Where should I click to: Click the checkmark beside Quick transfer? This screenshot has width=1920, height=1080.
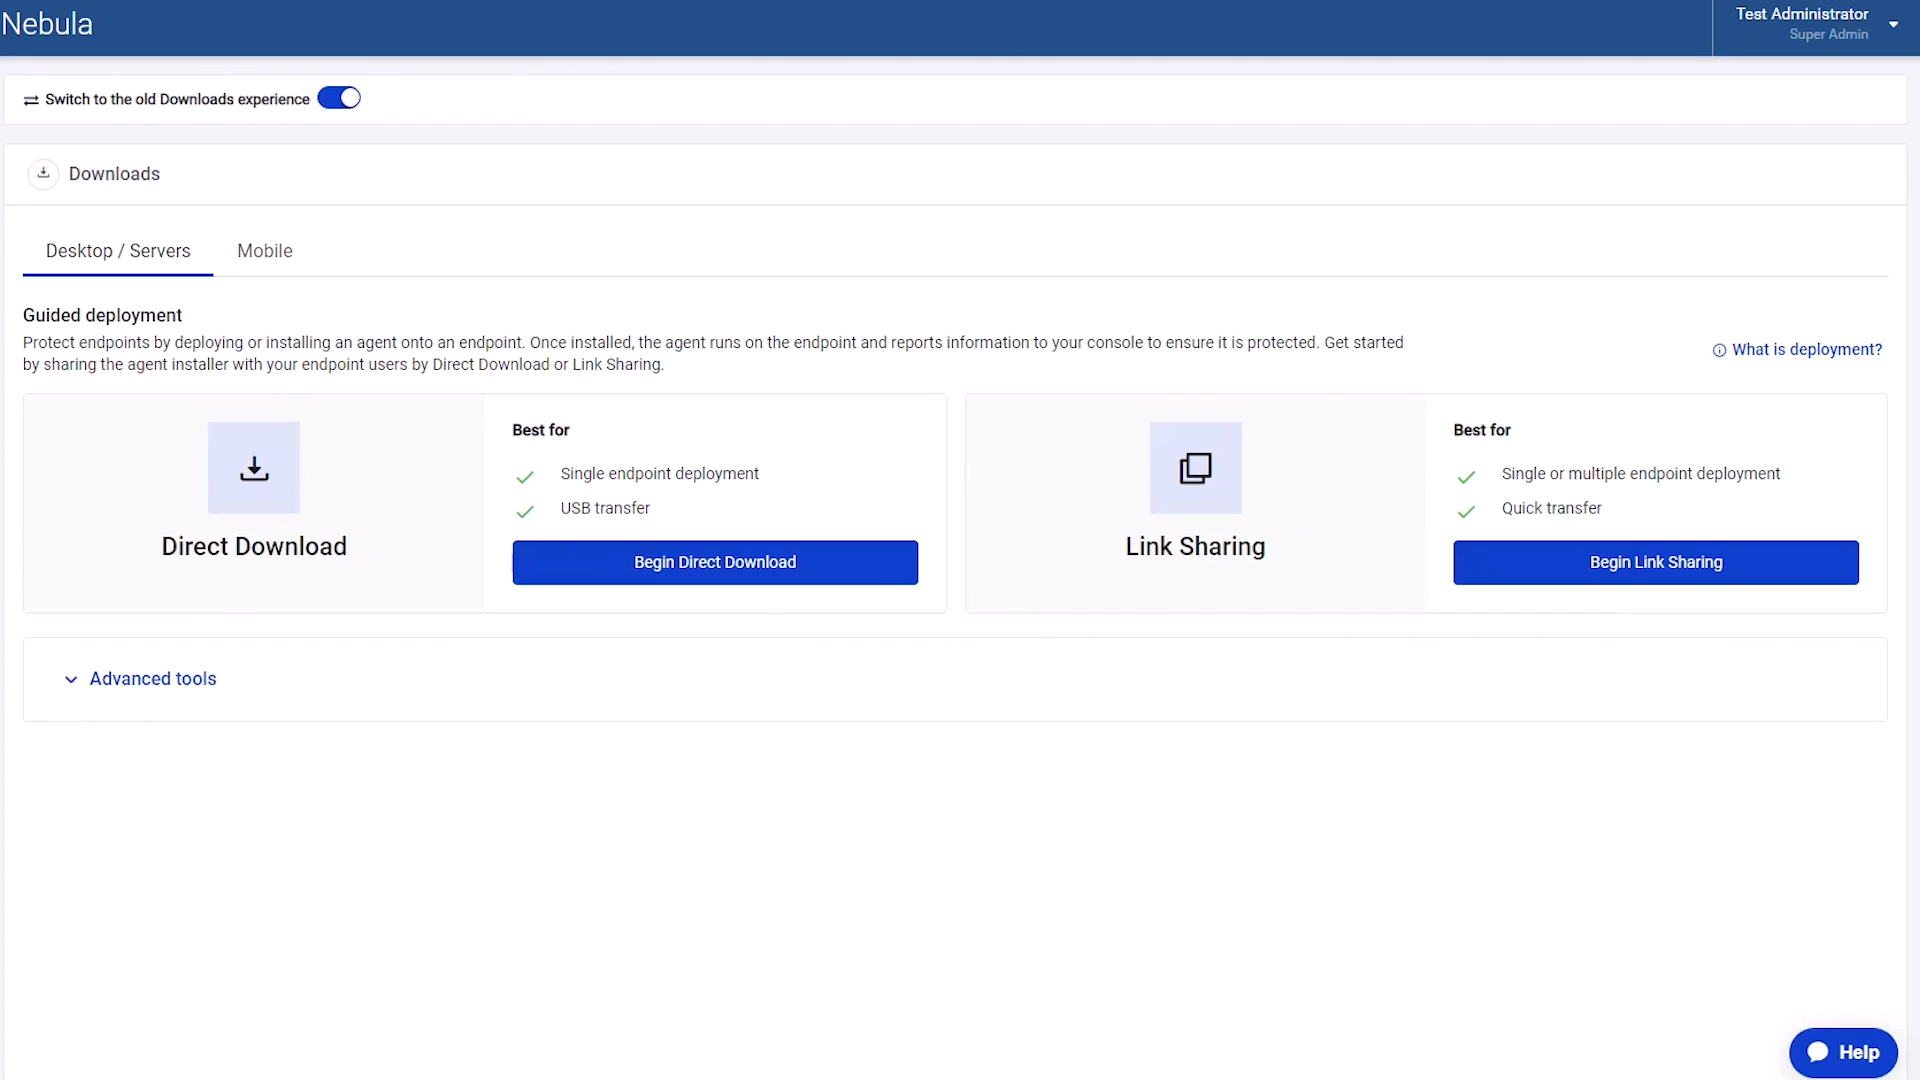click(x=1466, y=512)
